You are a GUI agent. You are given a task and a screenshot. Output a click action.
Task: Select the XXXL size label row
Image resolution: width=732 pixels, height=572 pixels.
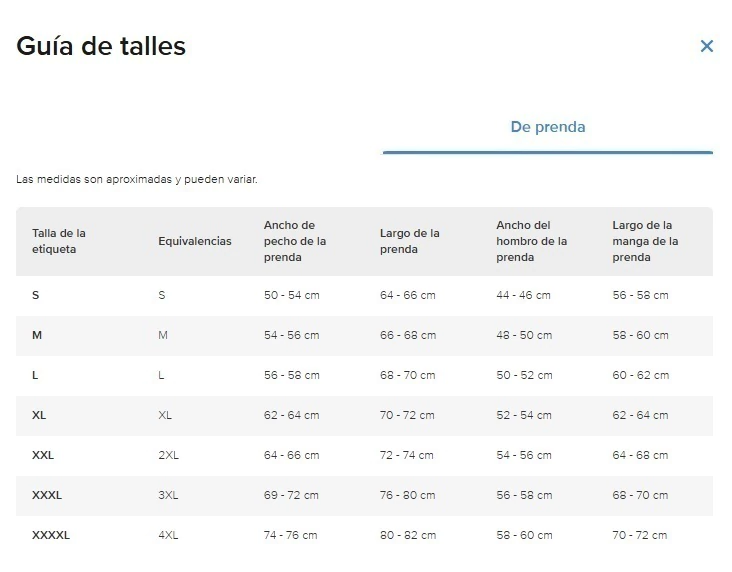(x=47, y=495)
